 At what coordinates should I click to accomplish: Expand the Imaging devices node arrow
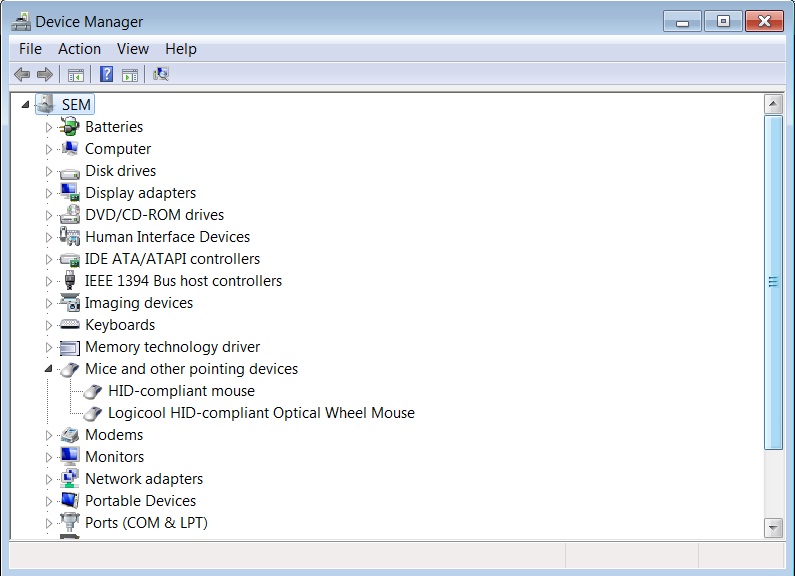click(49, 303)
